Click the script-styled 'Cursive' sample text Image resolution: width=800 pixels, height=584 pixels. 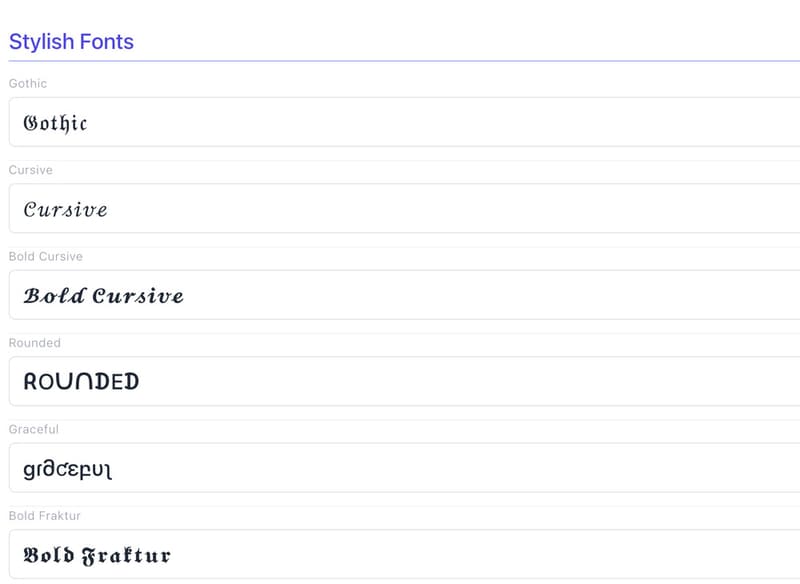pos(65,210)
